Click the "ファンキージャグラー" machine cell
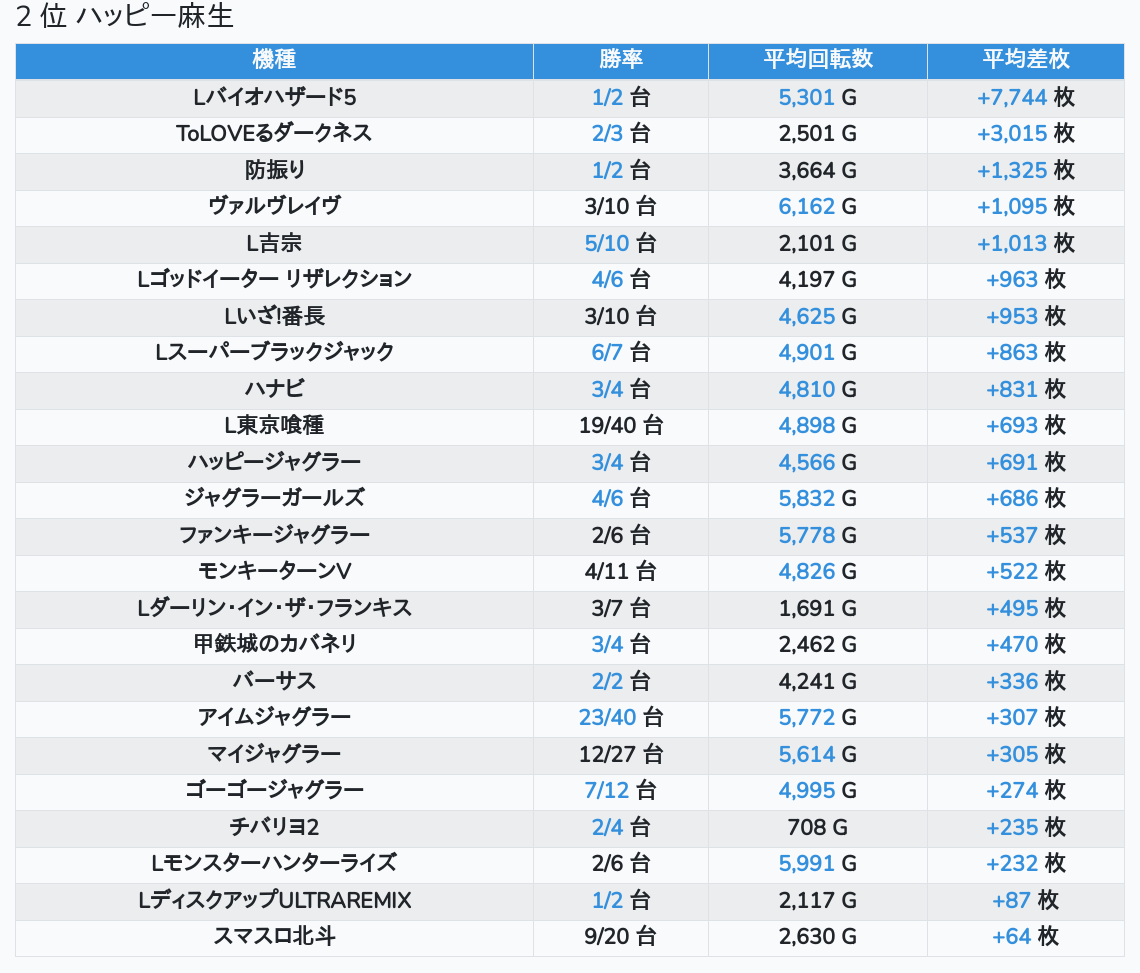The width and height of the screenshot is (1140, 973). [274, 535]
